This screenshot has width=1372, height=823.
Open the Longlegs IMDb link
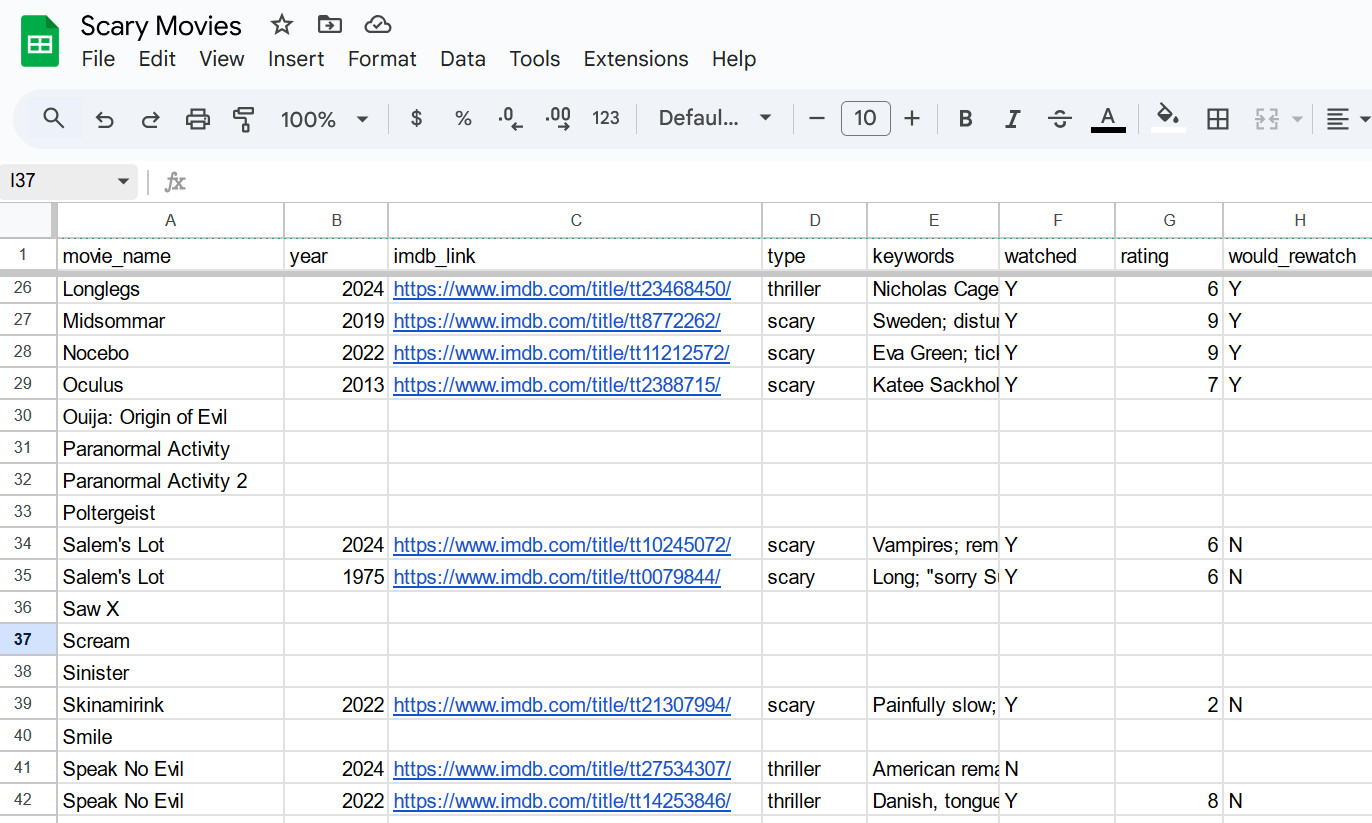[562, 289]
